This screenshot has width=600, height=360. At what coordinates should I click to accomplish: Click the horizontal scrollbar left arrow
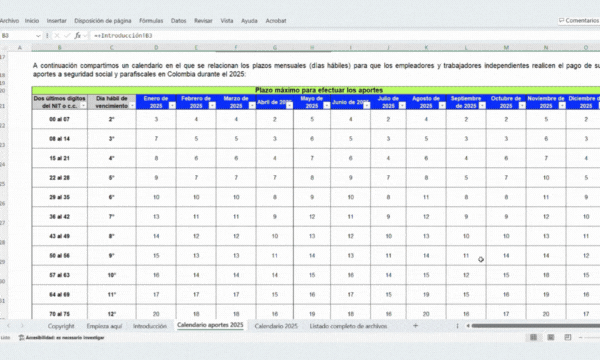point(468,326)
